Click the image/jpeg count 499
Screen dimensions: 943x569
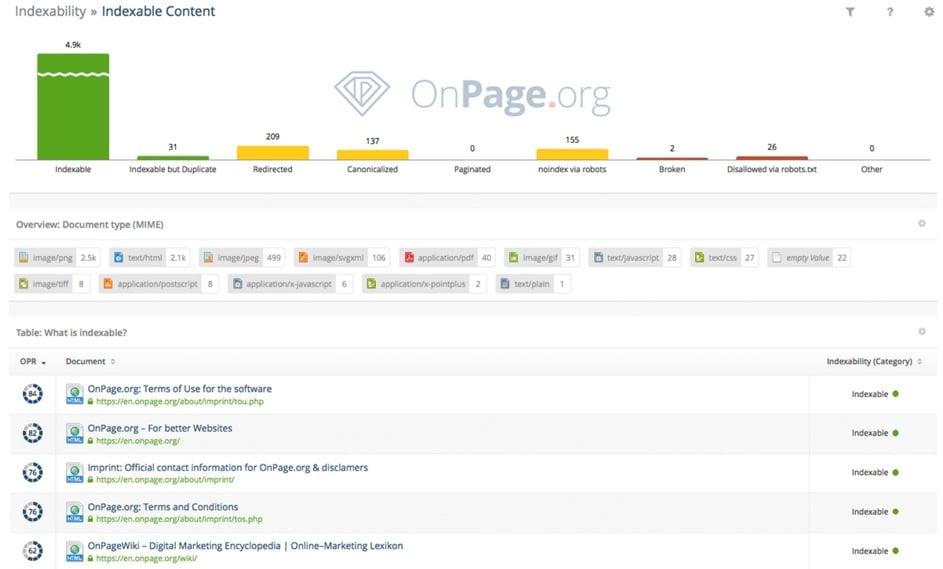click(274, 257)
